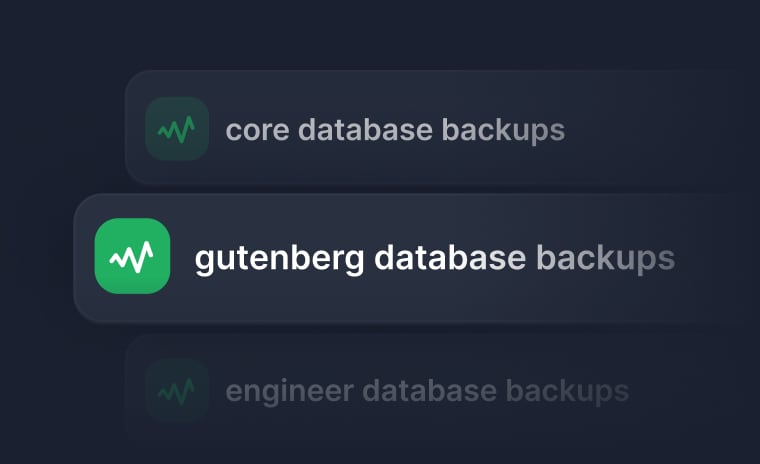760x464 pixels.
Task: Click empty right side of core row
Action: [660, 130]
